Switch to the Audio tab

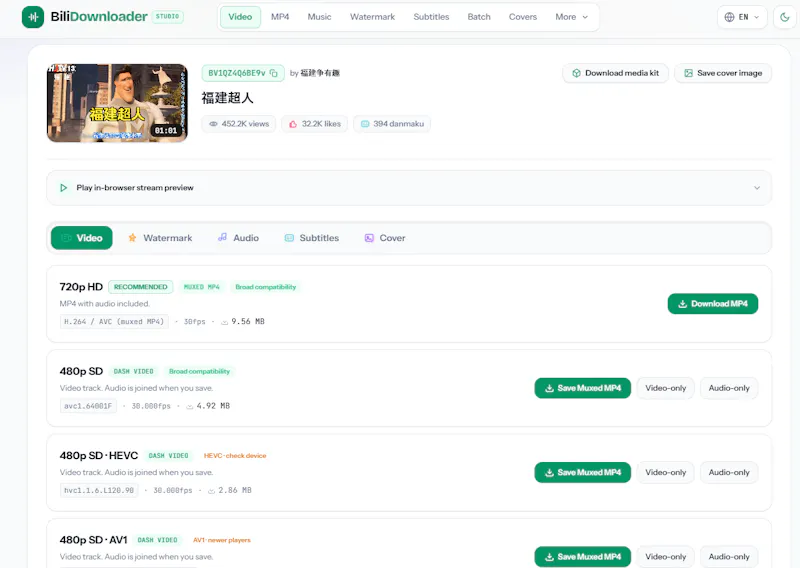(x=238, y=238)
